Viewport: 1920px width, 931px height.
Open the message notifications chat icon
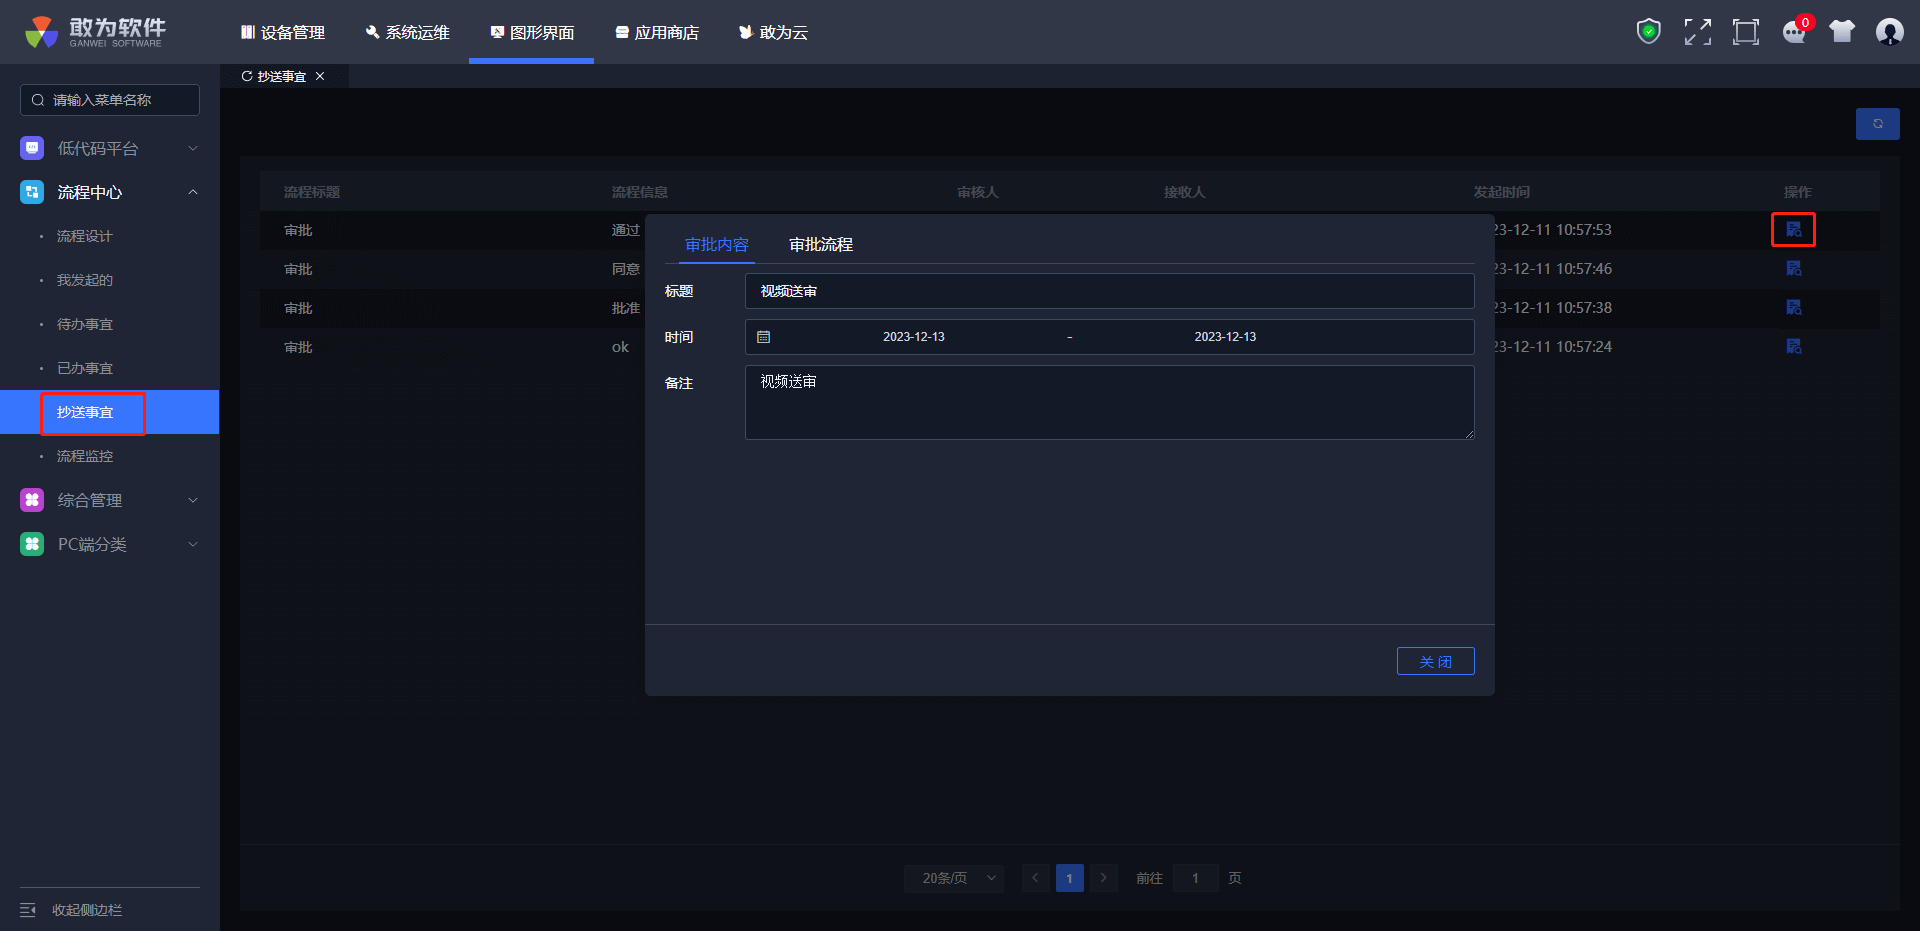[1794, 32]
